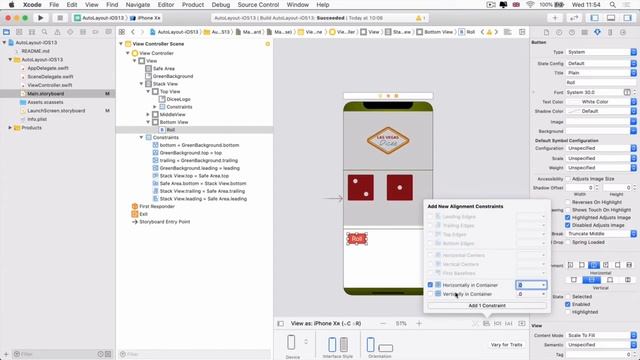Embed In view icon on canvas bar
Image resolution: width=640 pixels, height=360 pixels.
[x=522, y=324]
